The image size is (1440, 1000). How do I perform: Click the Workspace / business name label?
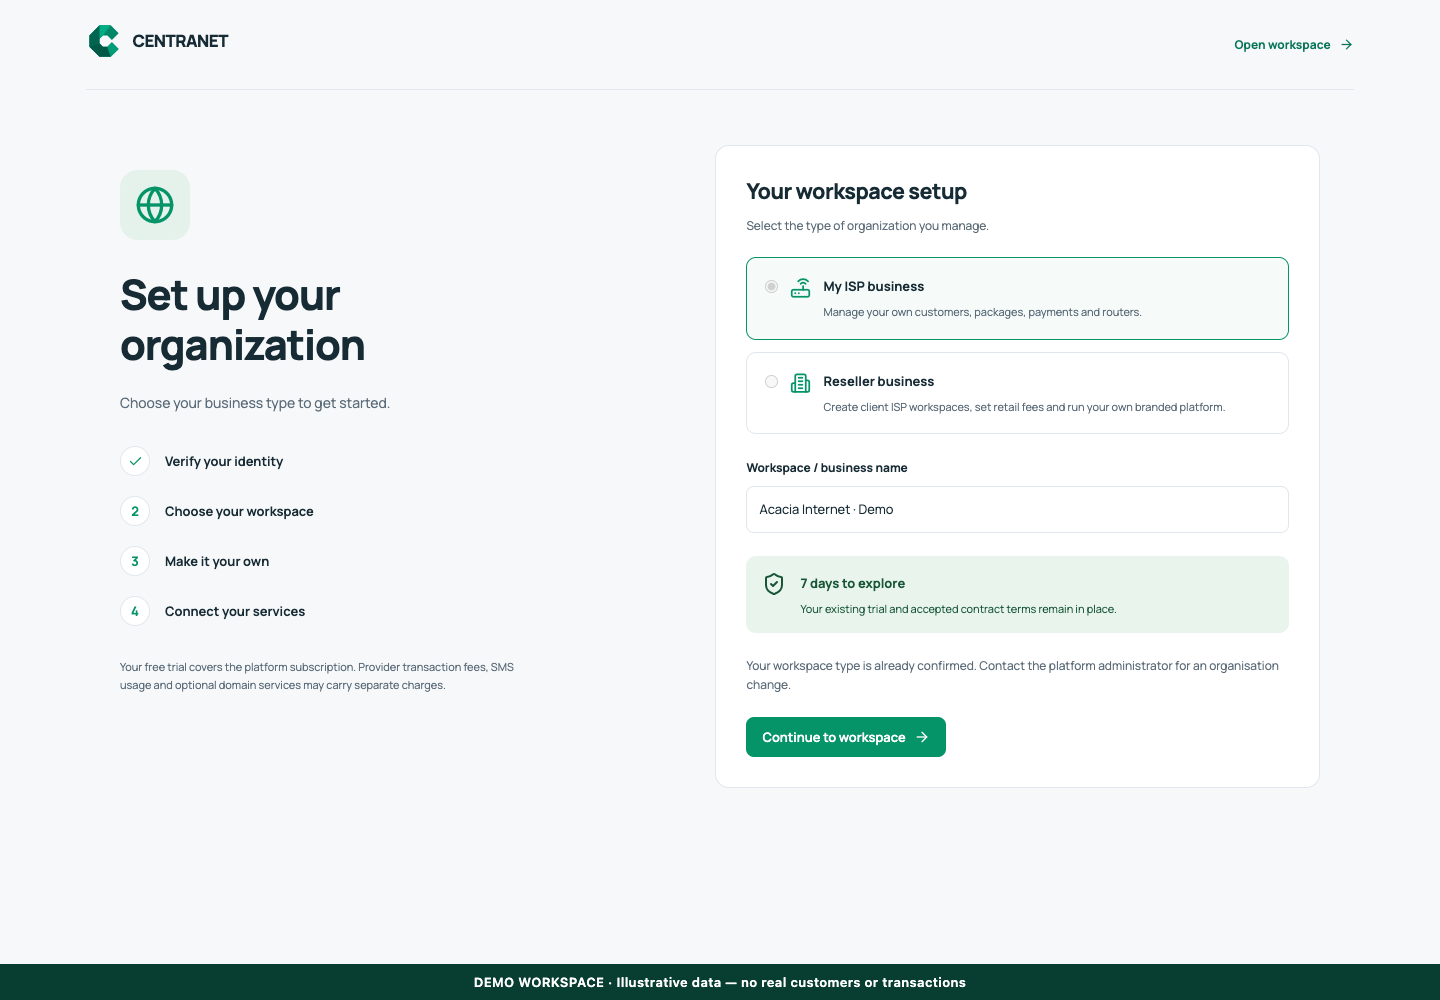point(827,468)
